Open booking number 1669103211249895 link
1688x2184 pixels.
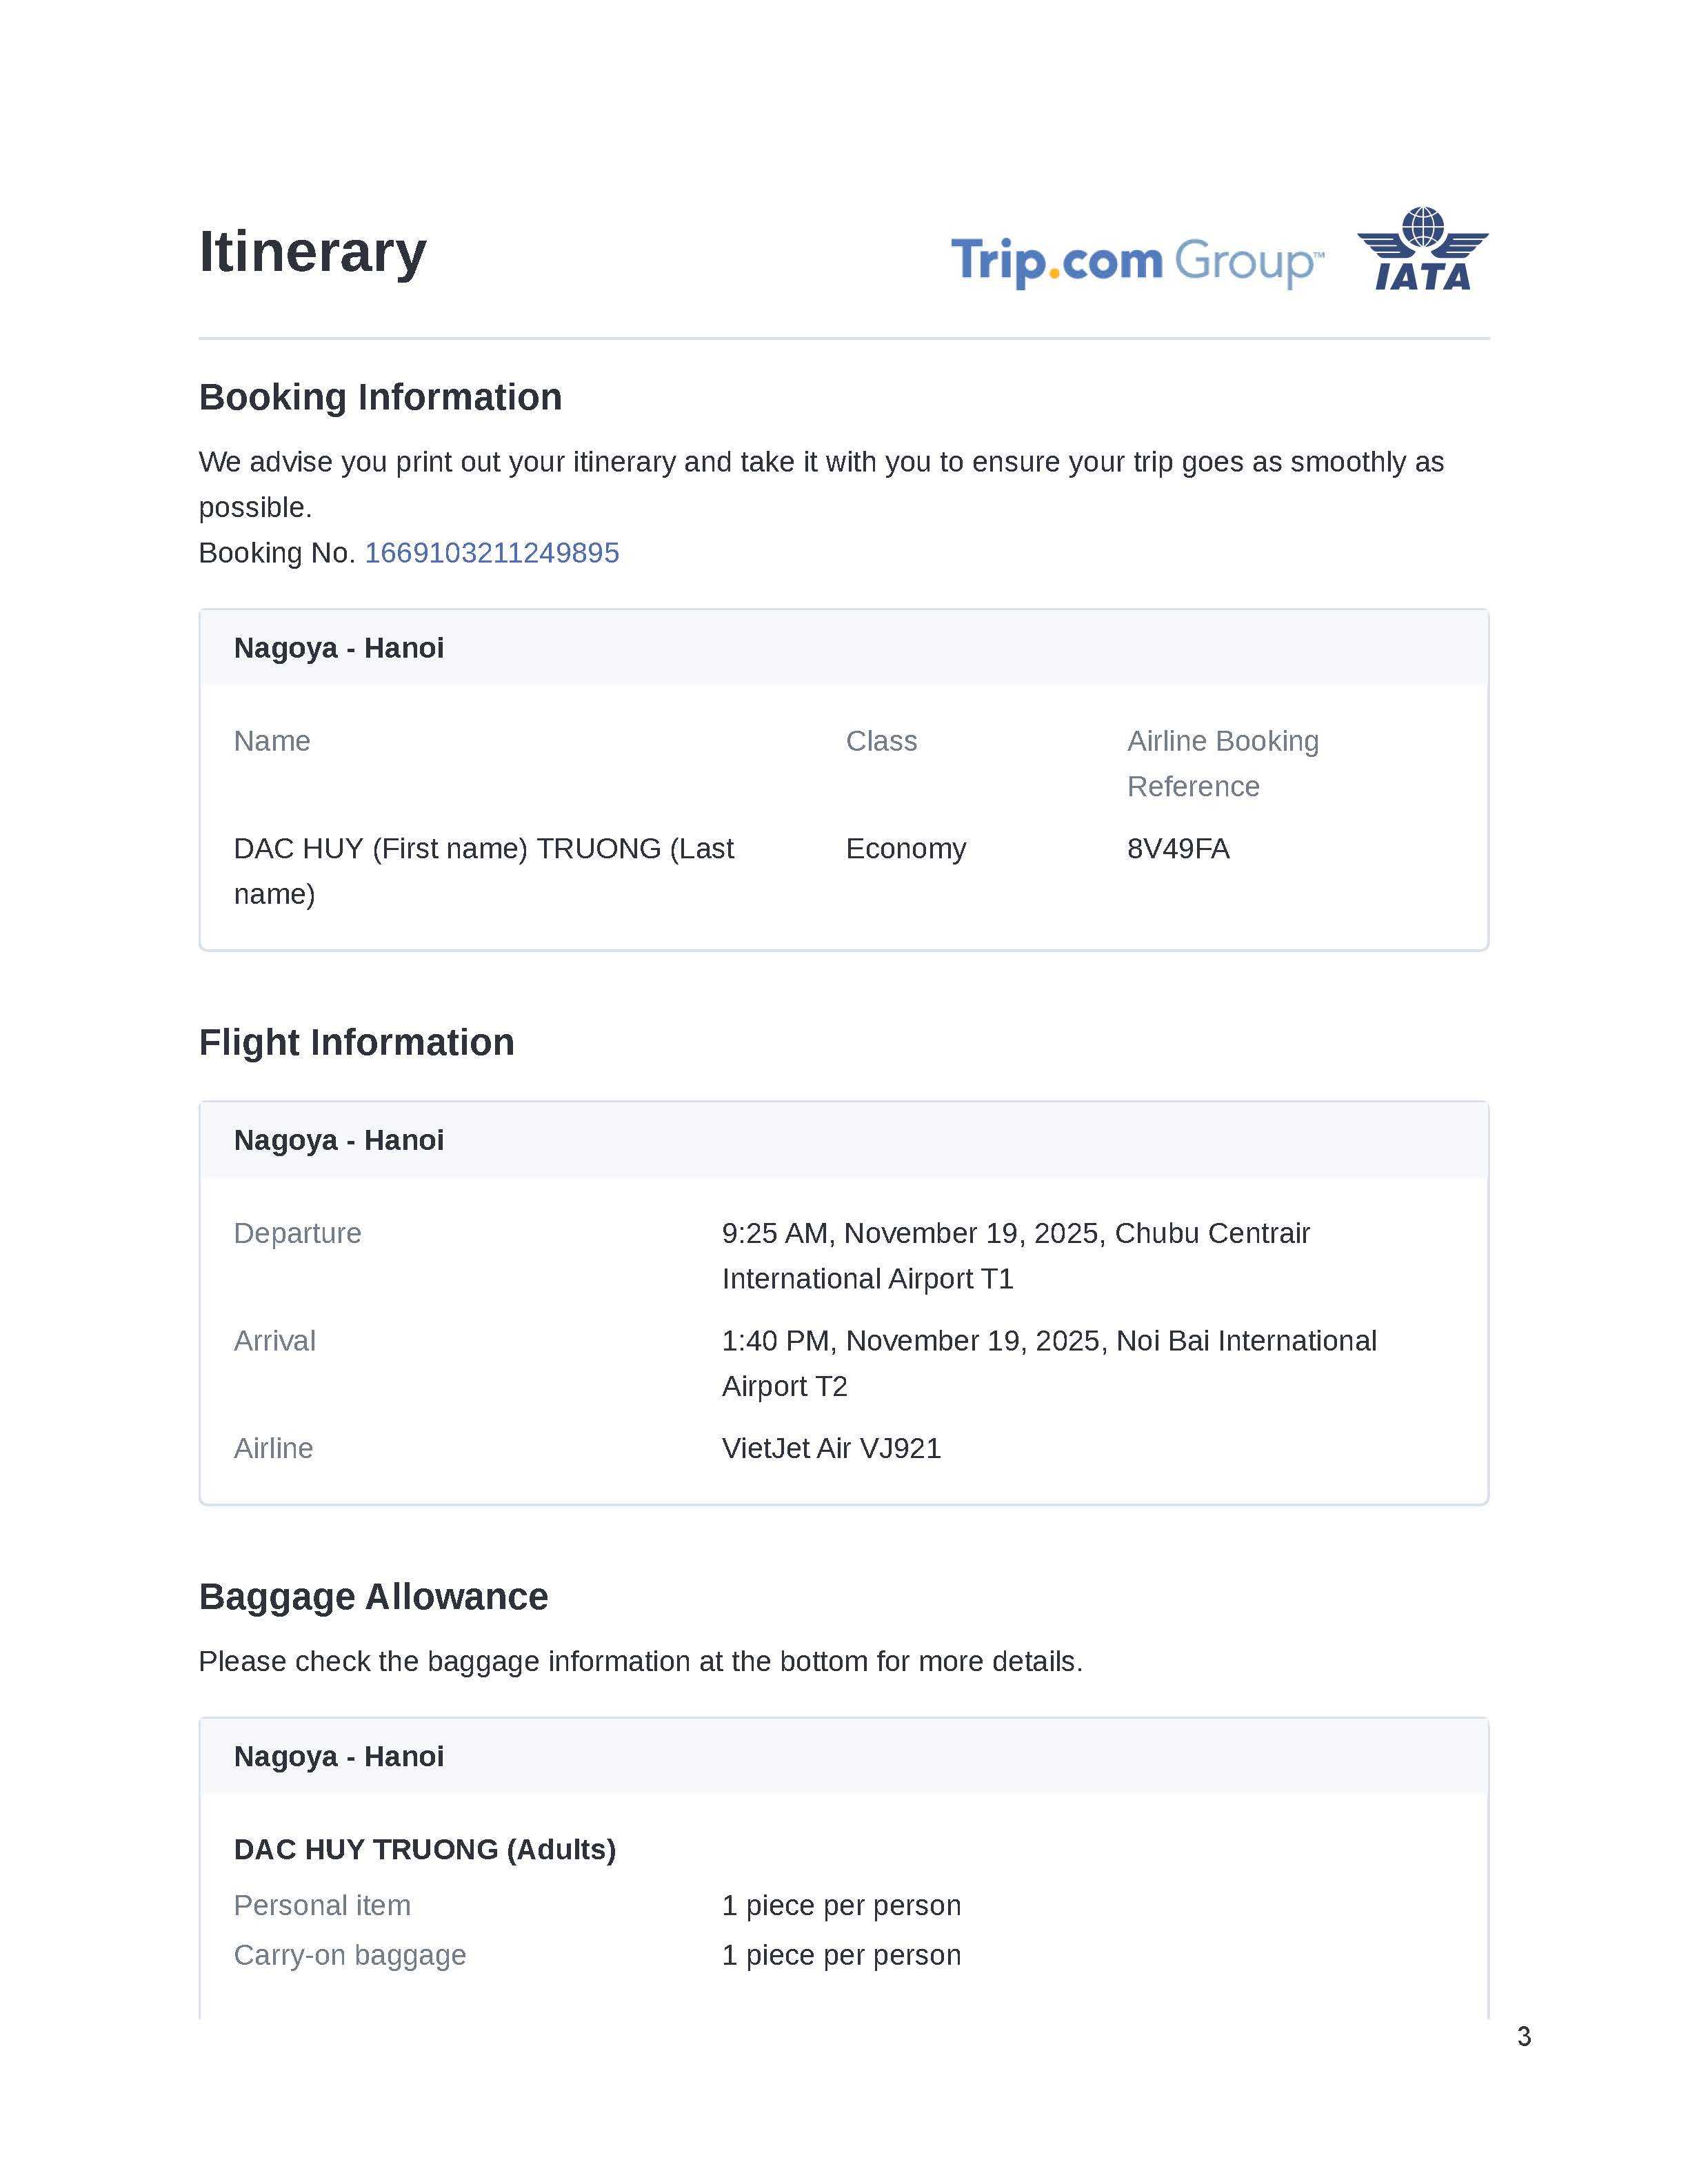[x=491, y=553]
